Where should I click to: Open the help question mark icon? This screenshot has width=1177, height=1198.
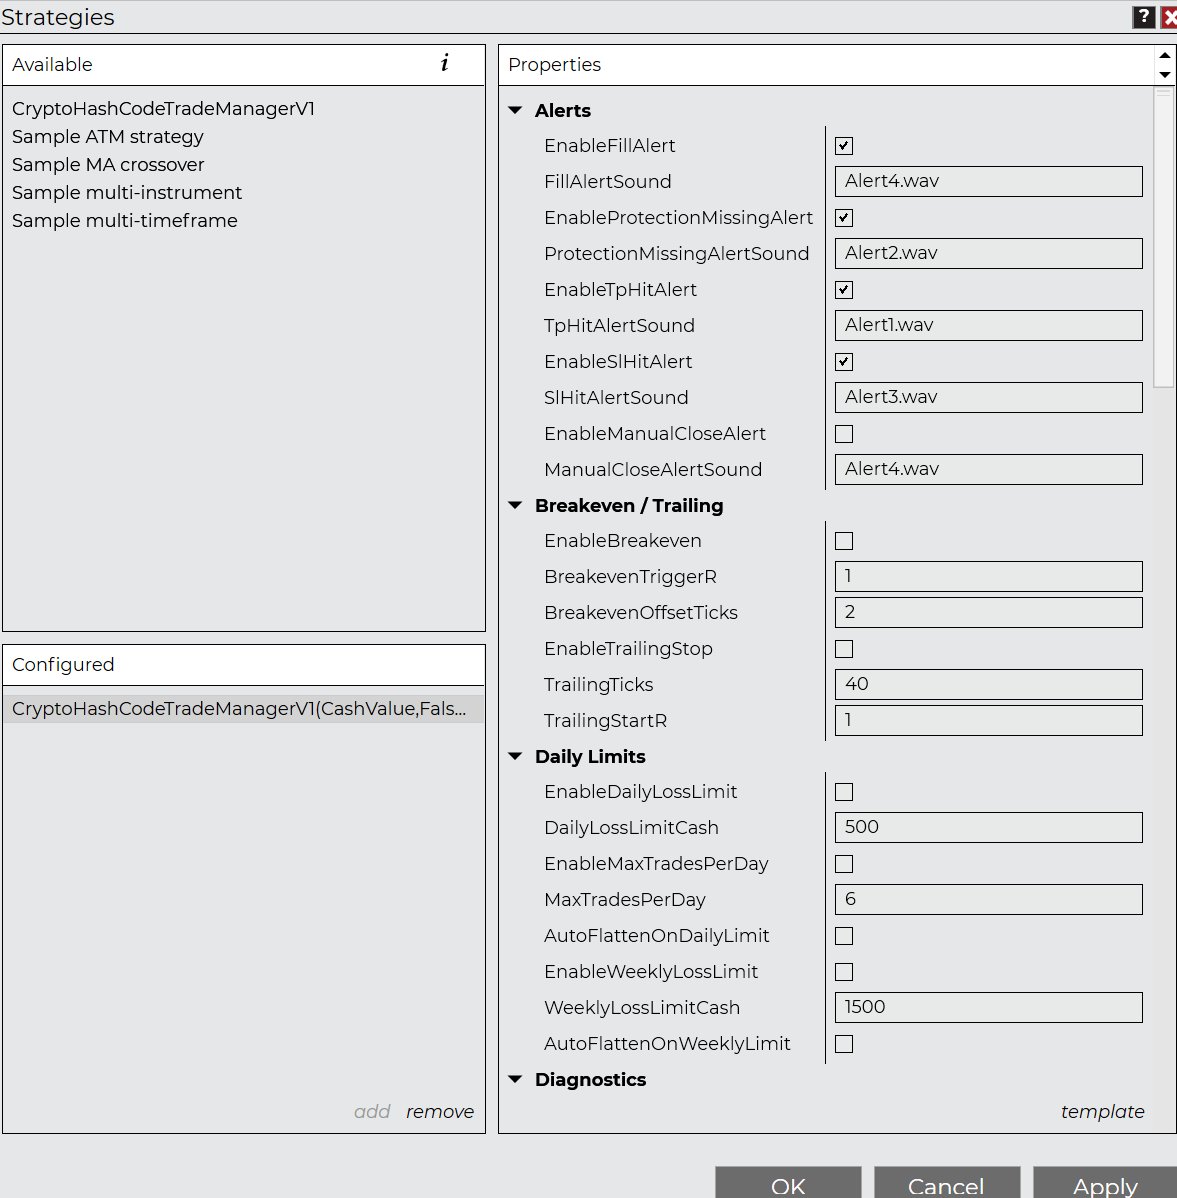pyautogui.click(x=1143, y=17)
